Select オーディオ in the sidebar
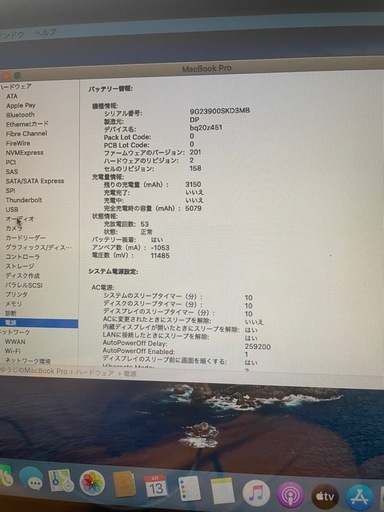 pyautogui.click(x=20, y=219)
